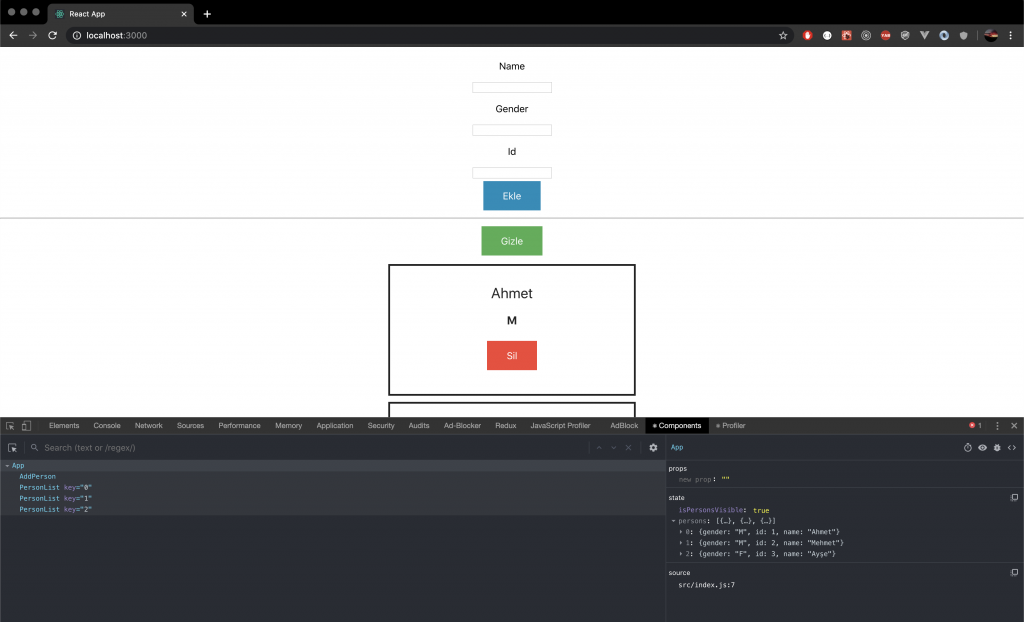The width and height of the screenshot is (1024, 622).
Task: Collapse the persons array in state
Action: [x=674, y=521]
